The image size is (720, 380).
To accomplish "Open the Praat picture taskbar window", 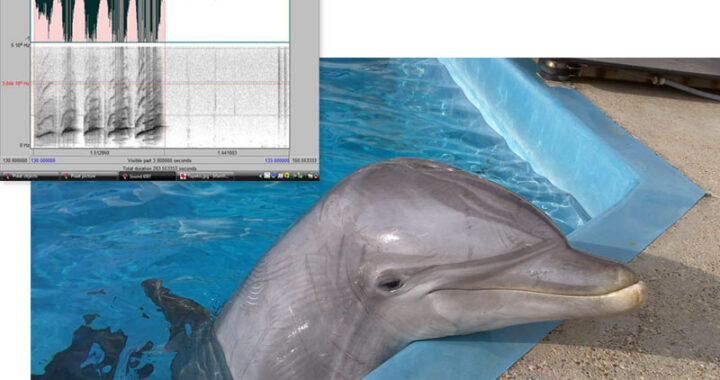I will (x=89, y=176).
